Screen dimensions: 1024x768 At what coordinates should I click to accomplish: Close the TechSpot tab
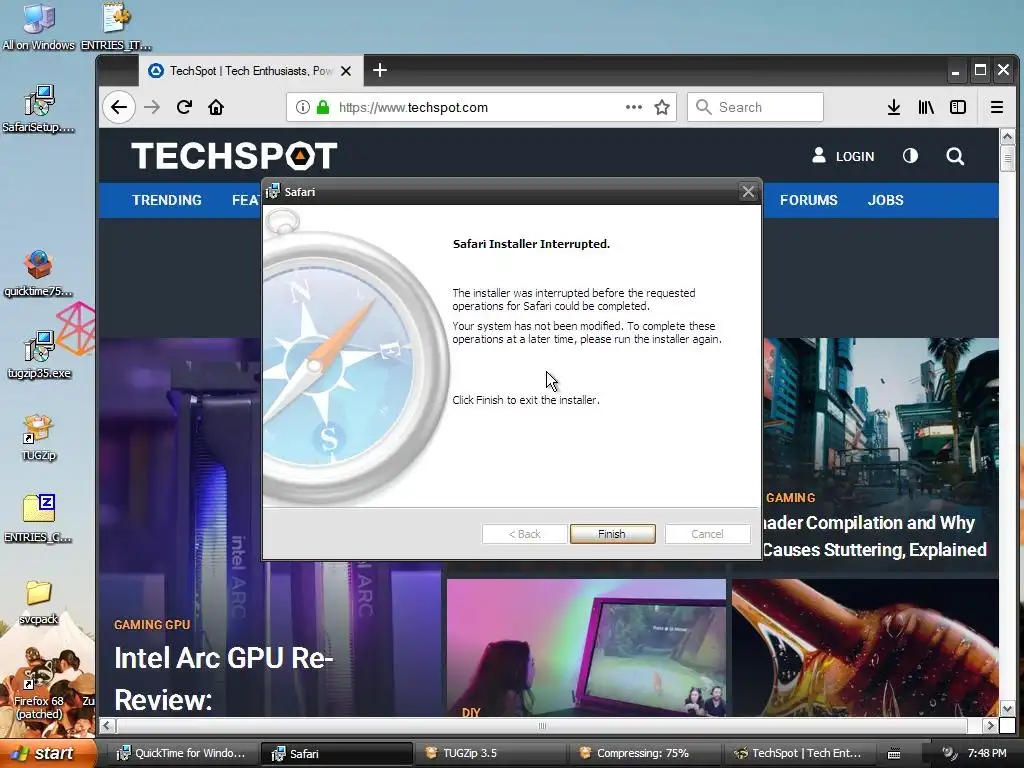[346, 71]
